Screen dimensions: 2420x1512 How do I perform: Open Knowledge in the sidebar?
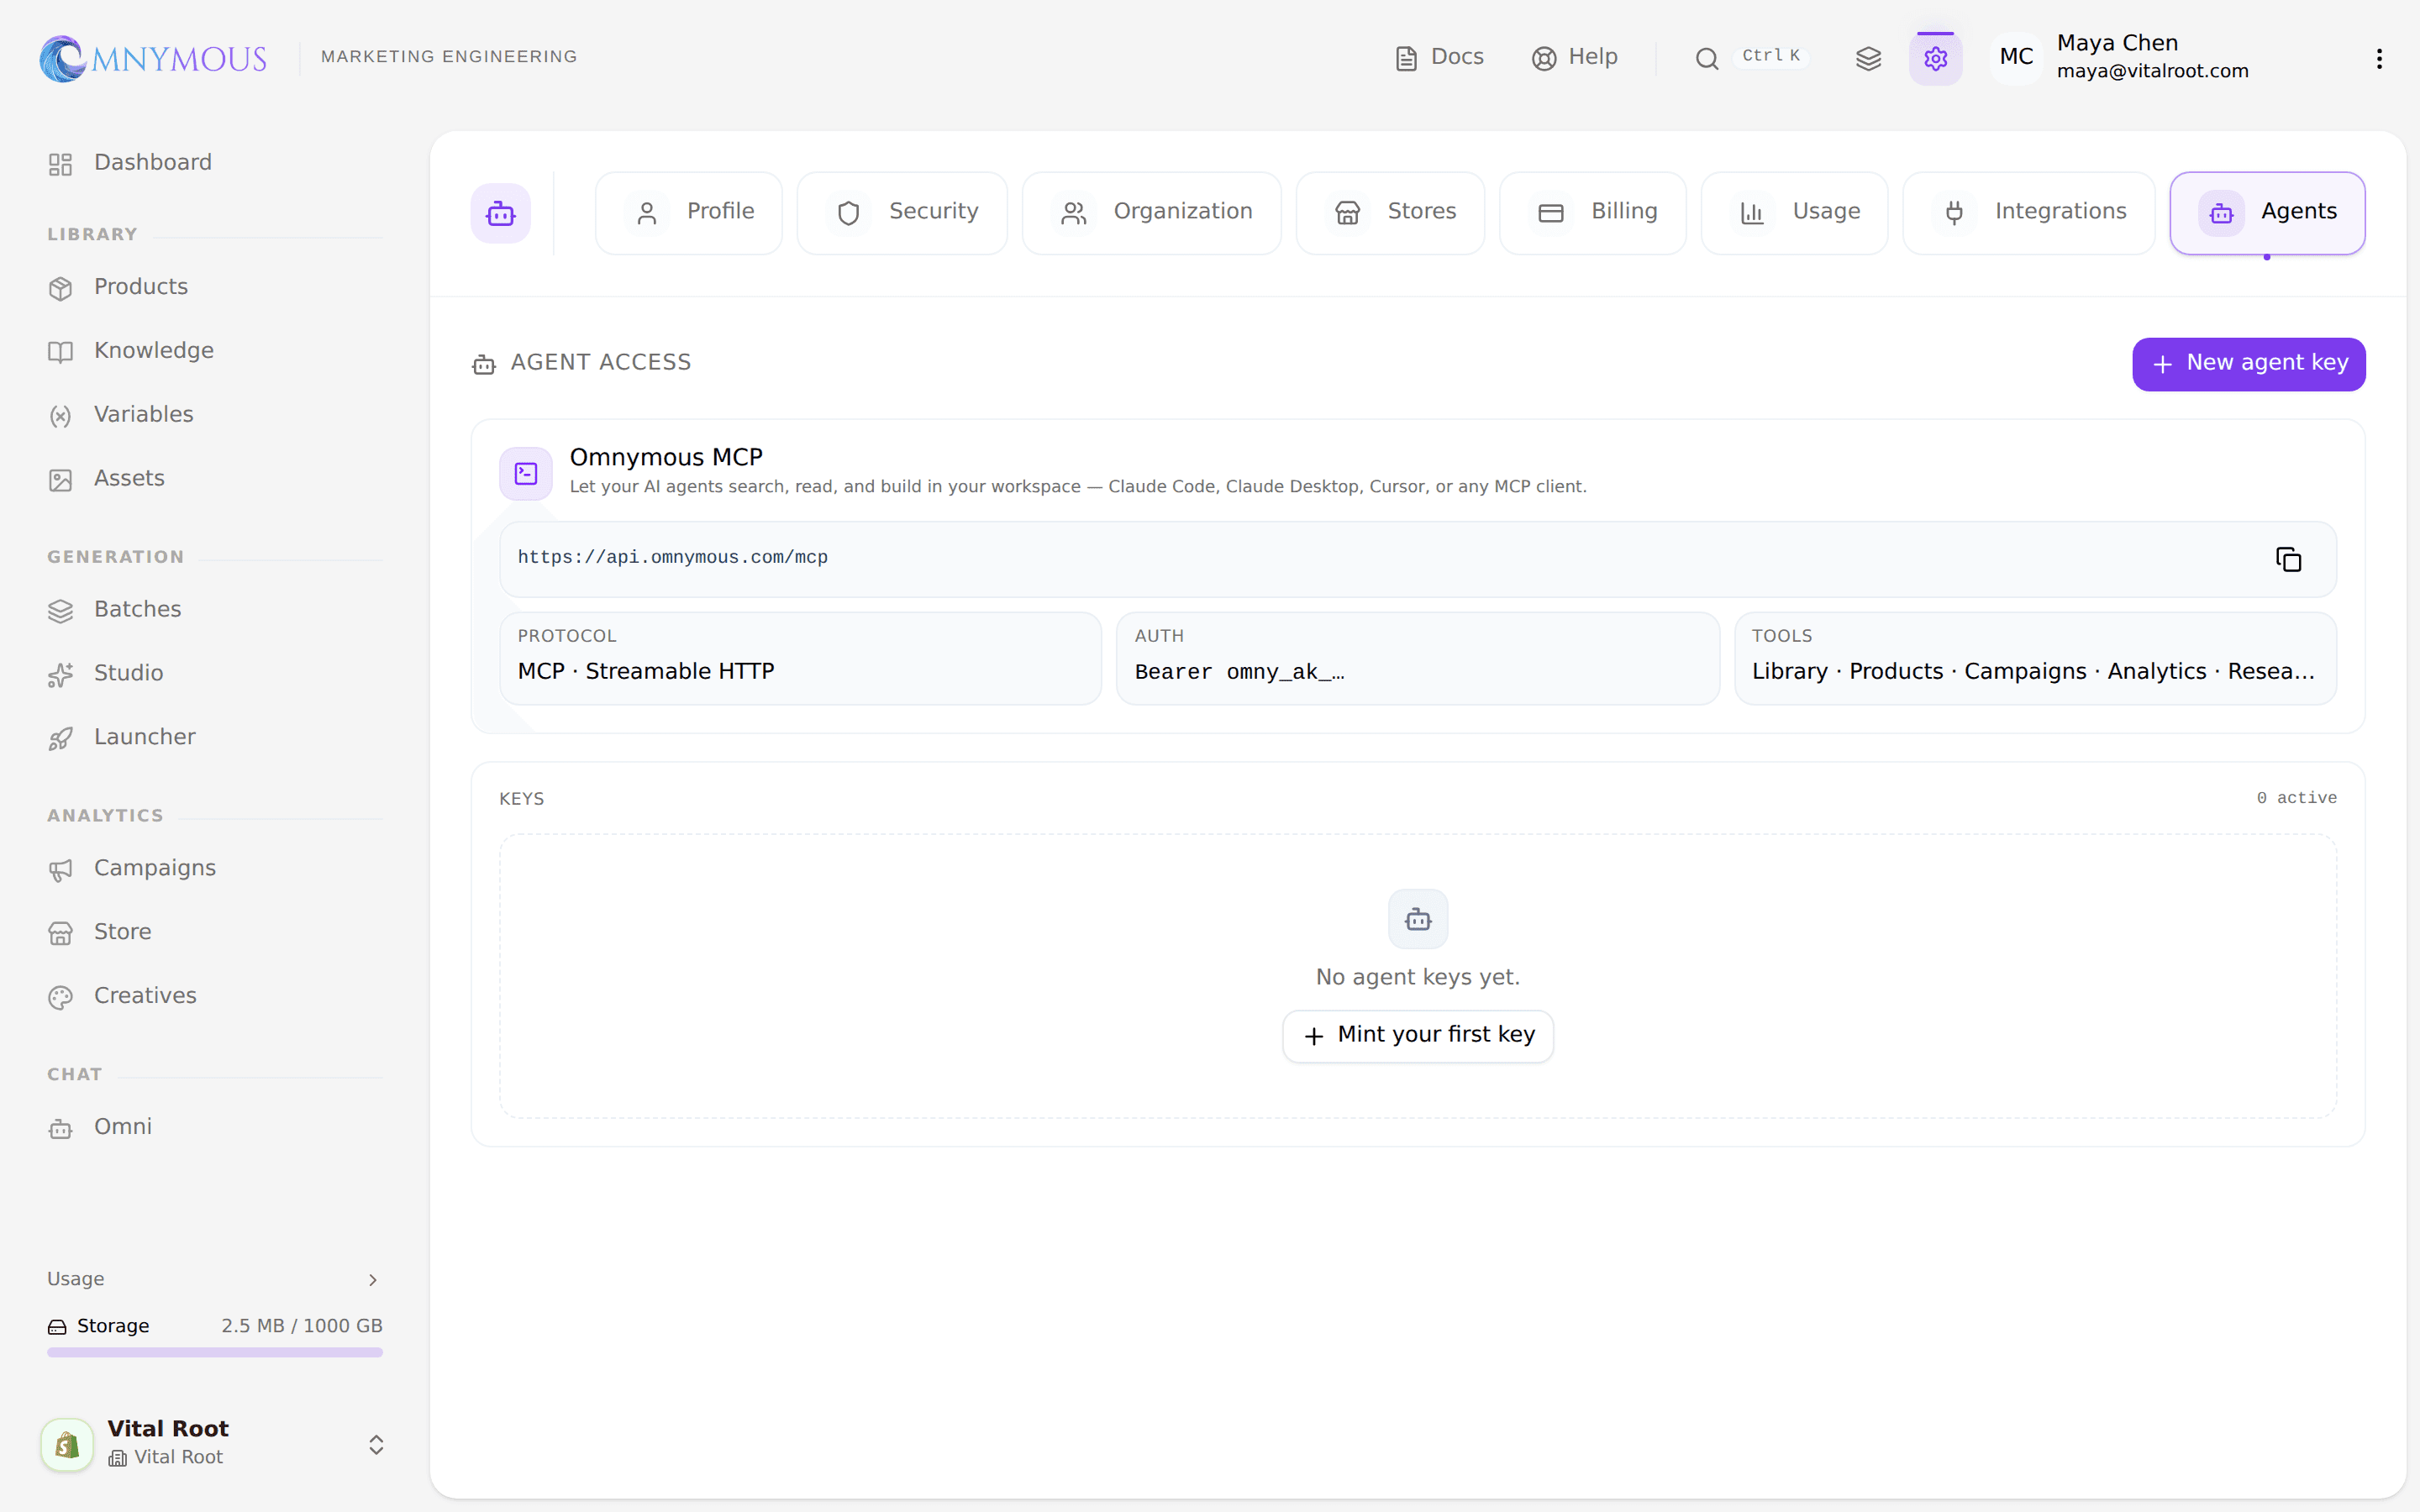(214, 351)
